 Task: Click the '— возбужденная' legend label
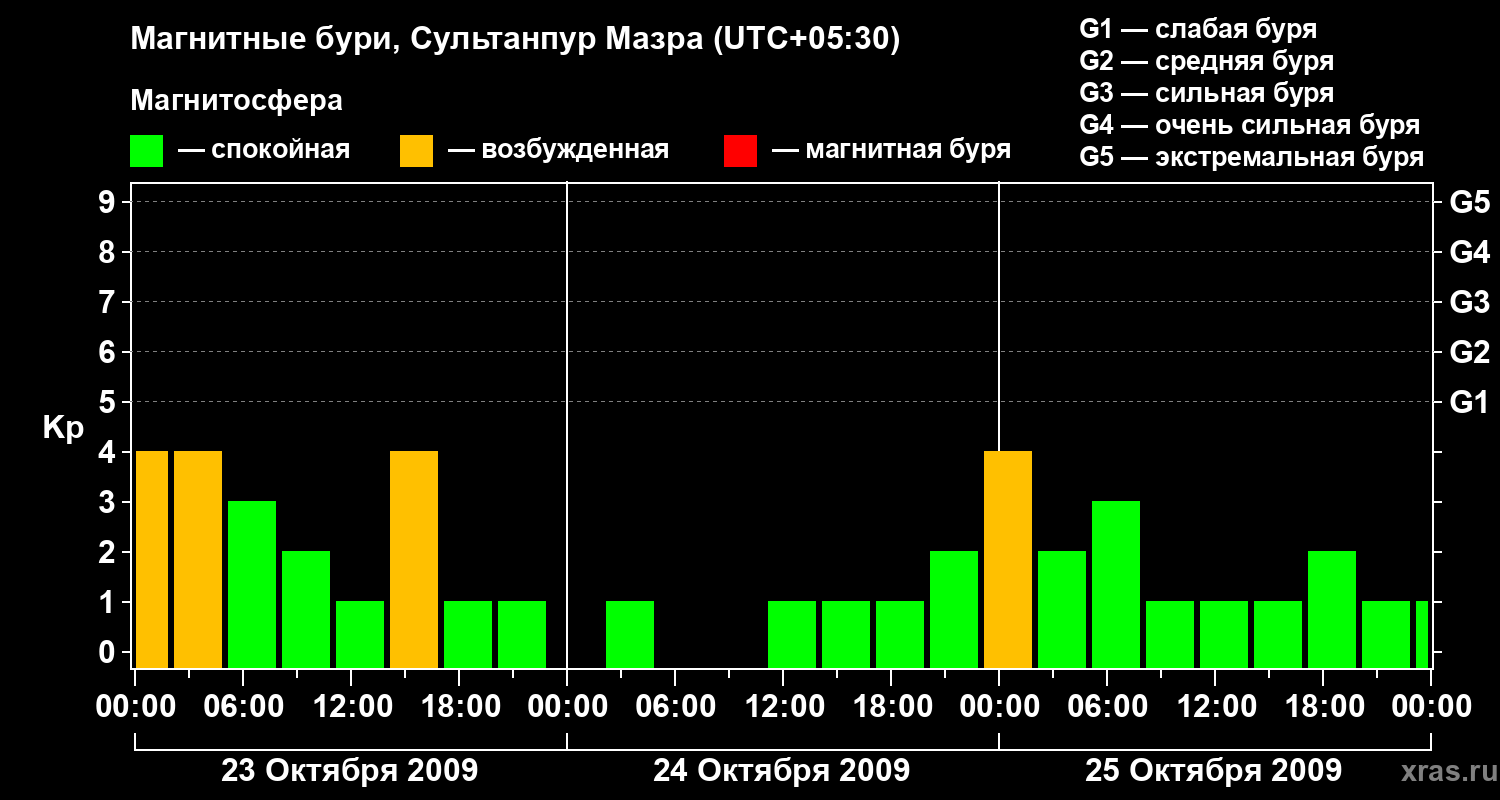[558, 151]
